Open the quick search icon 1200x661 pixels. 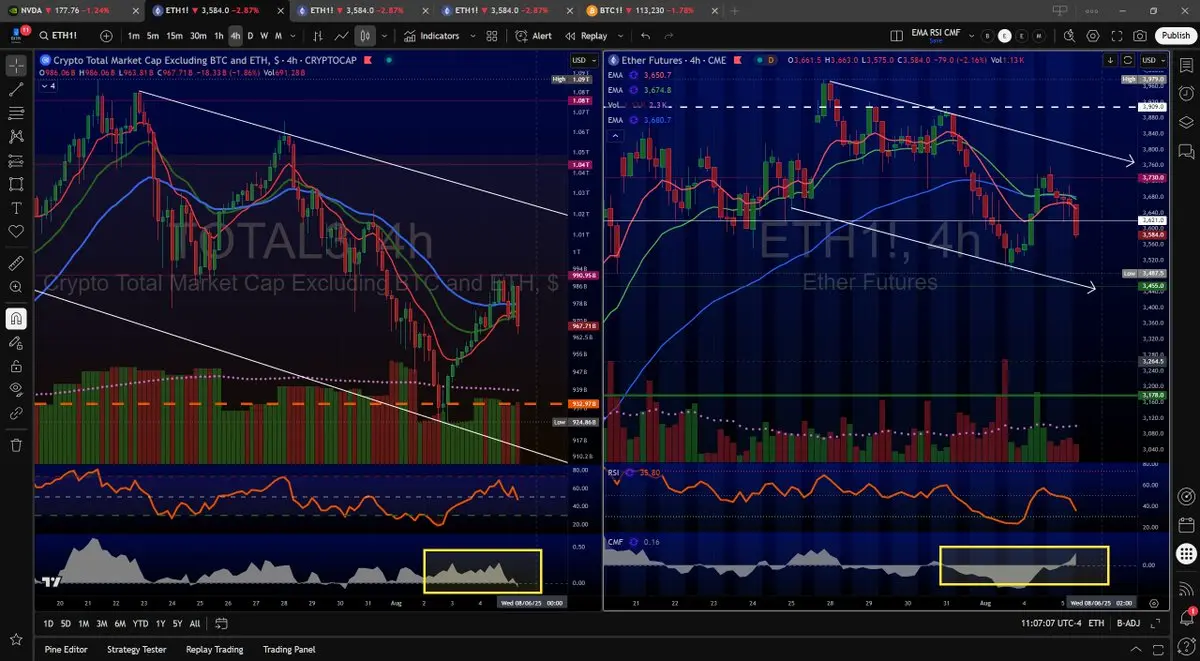1069,36
